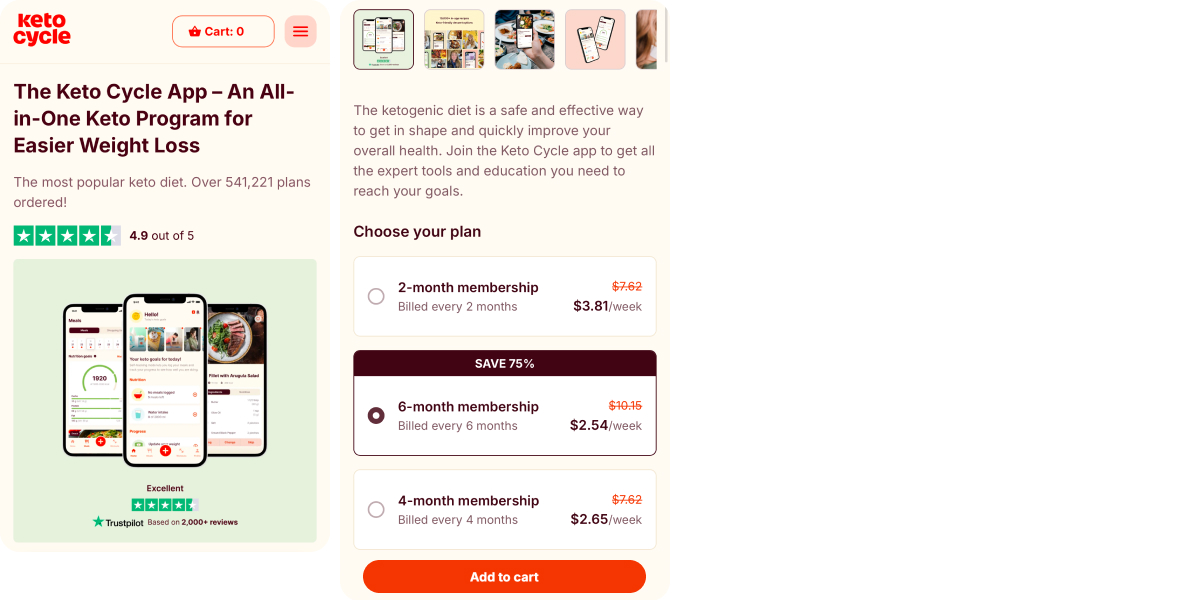
Task: Select the fourth pink phone thumbnail
Action: coord(595,39)
